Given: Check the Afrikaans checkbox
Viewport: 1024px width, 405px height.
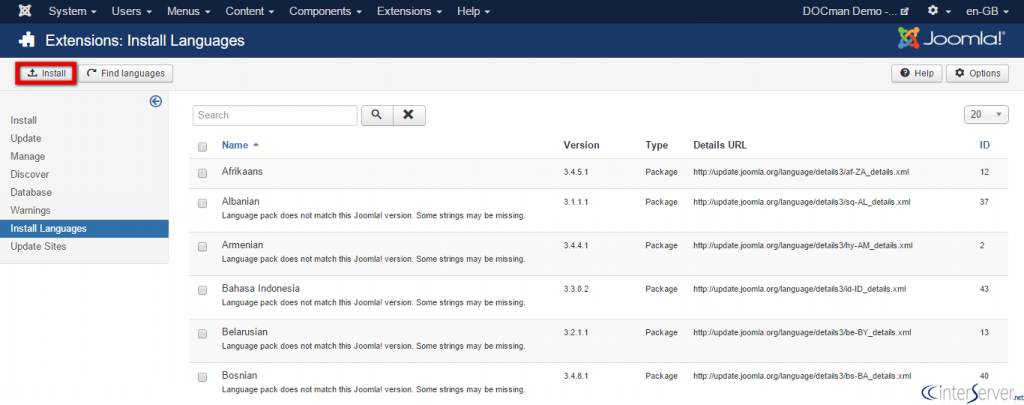Looking at the screenshot, I should [x=202, y=173].
